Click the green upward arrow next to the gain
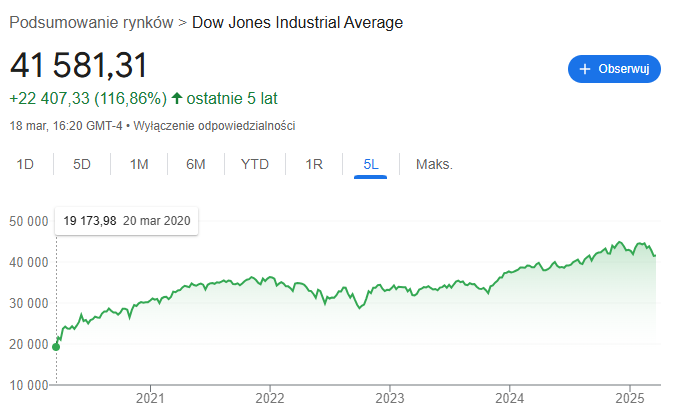Image resolution: width=686 pixels, height=416 pixels. point(177,98)
